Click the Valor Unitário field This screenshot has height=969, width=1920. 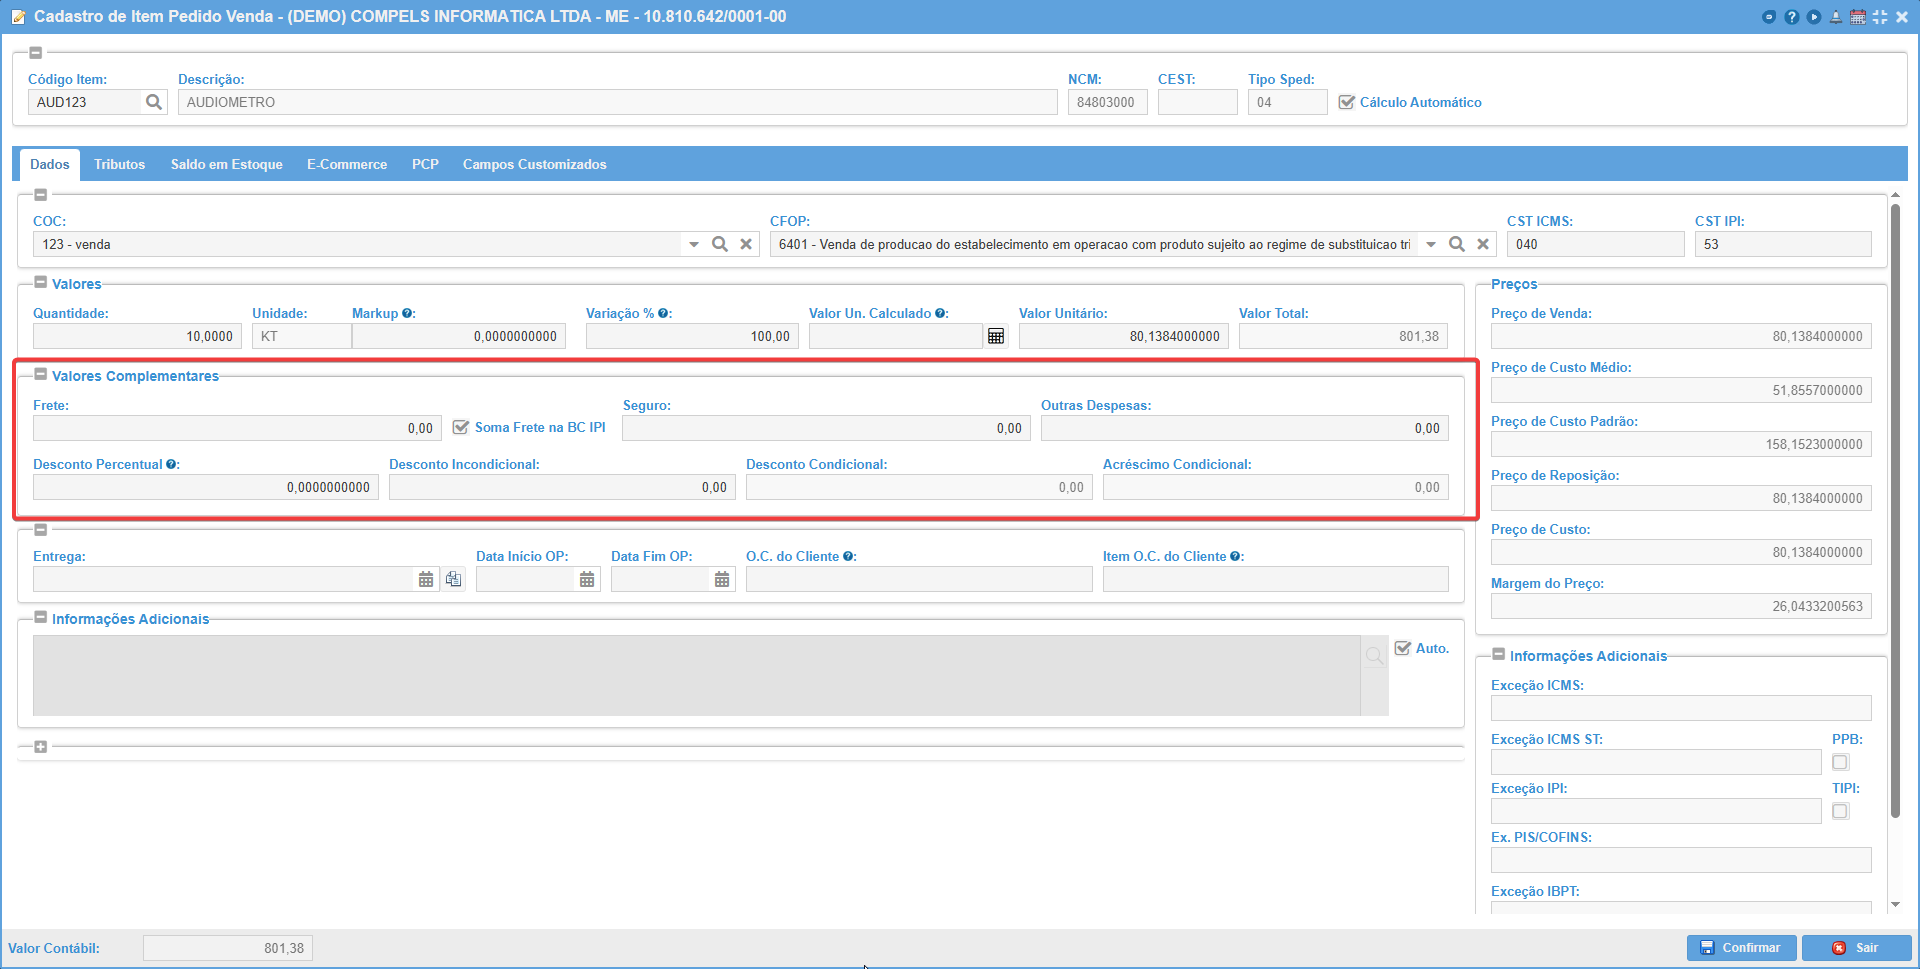[x=1124, y=336]
